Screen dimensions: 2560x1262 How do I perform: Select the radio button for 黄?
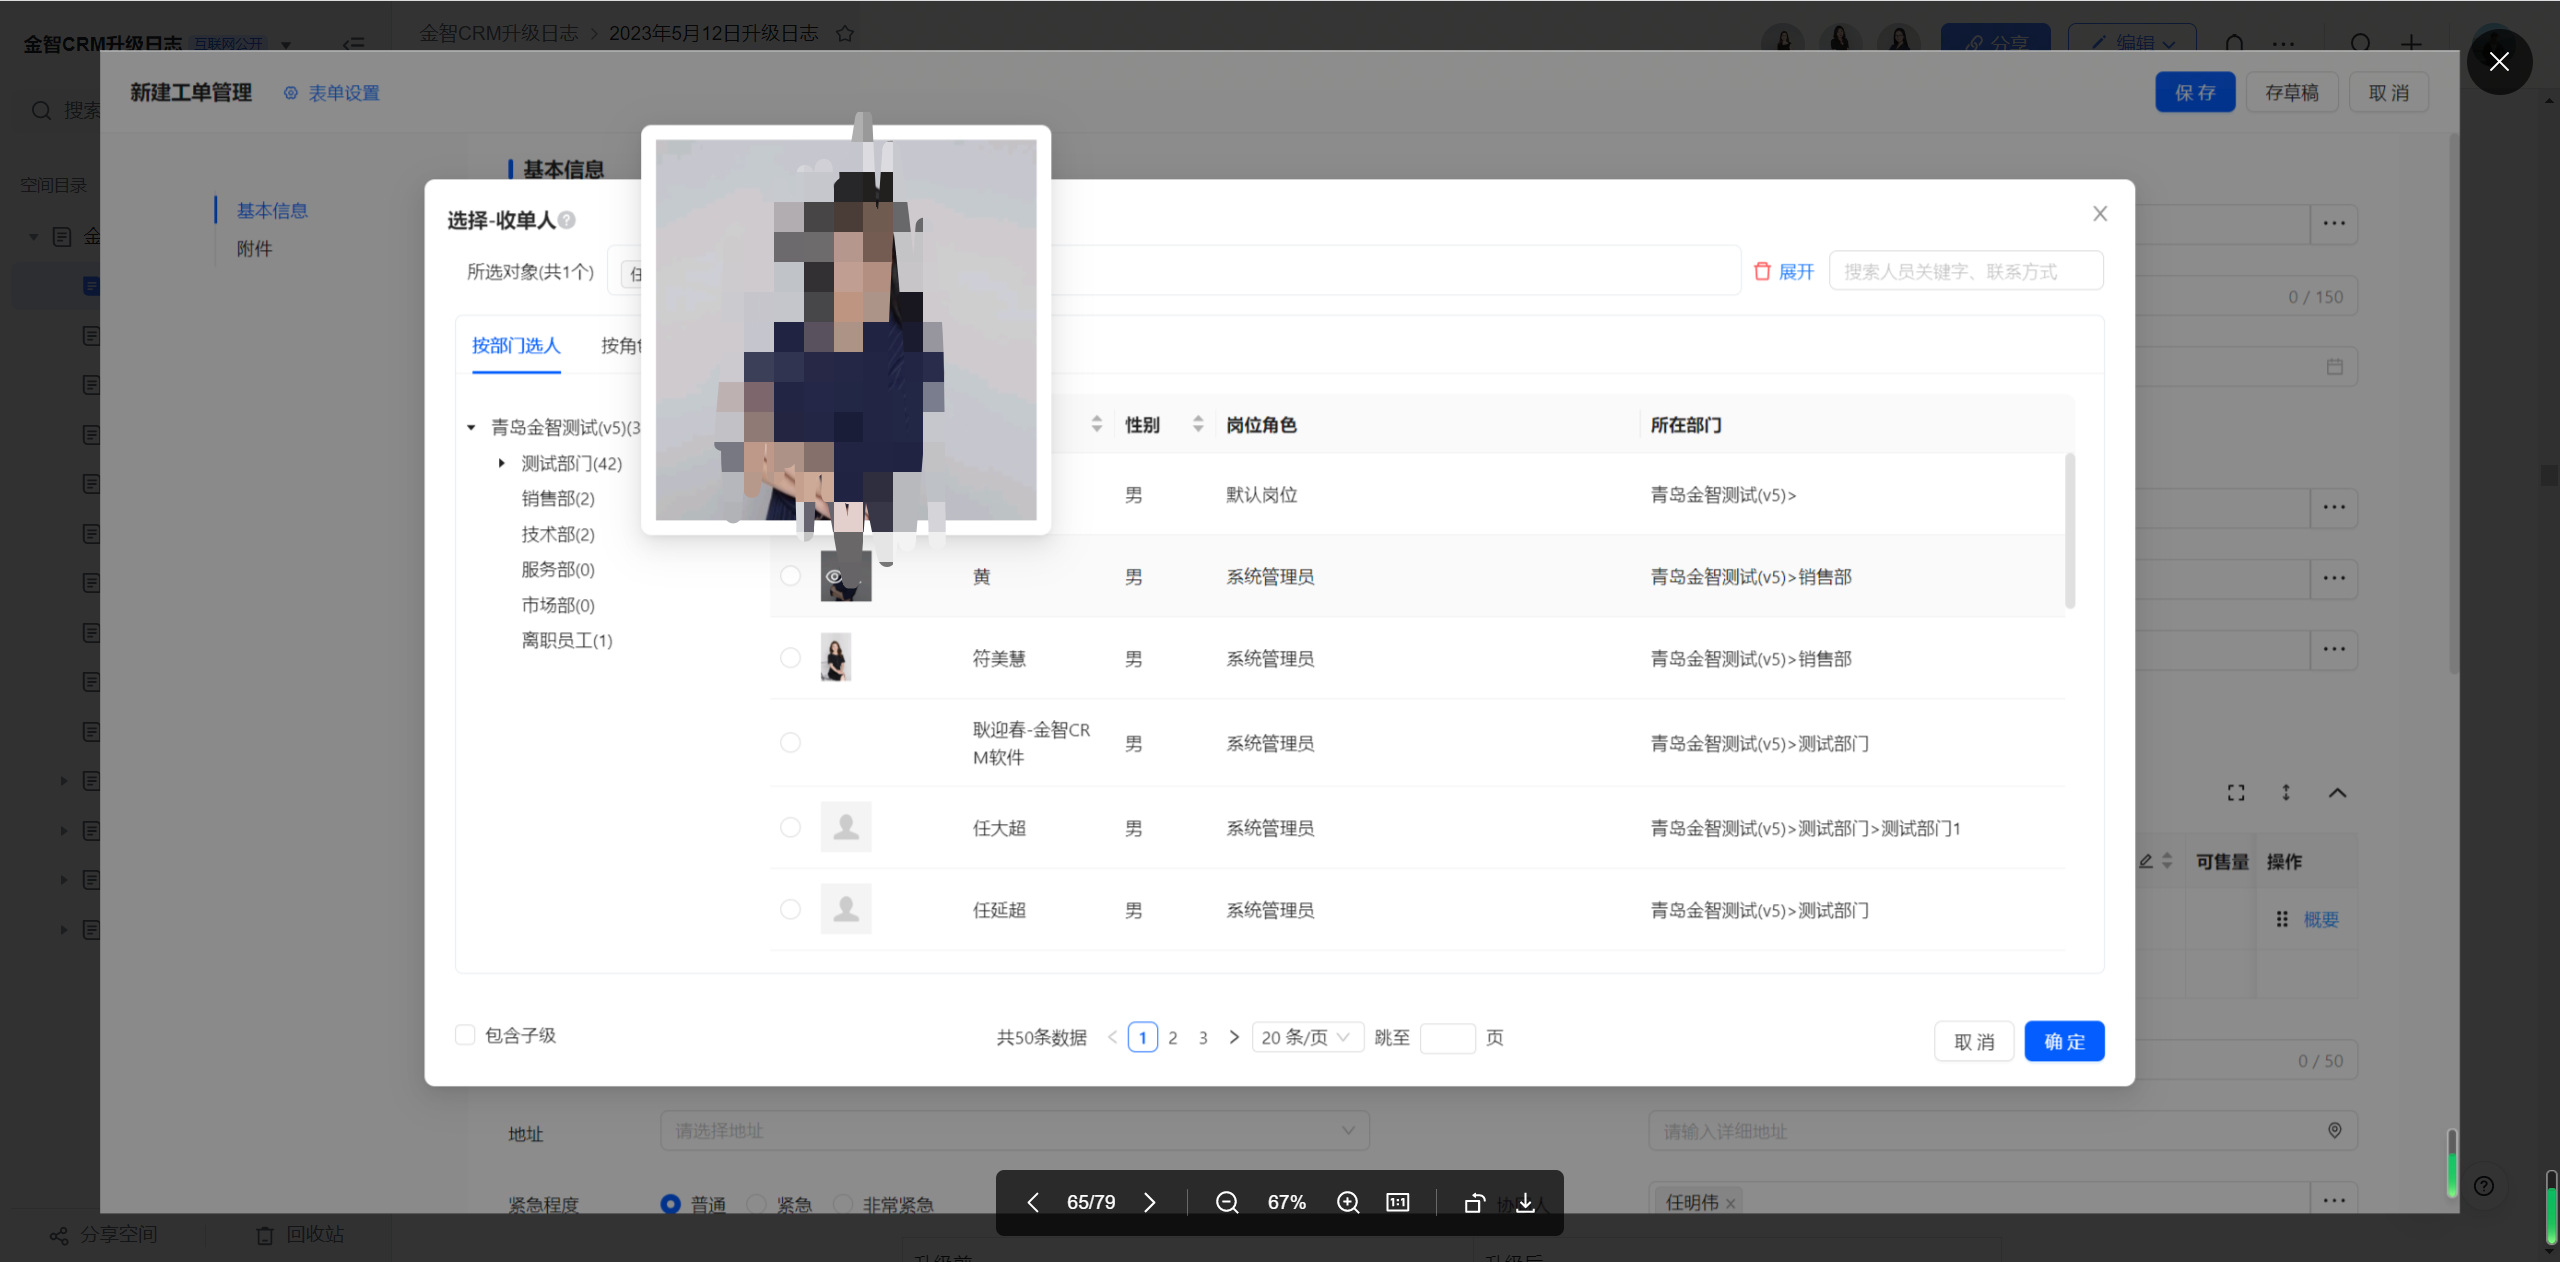tap(790, 576)
